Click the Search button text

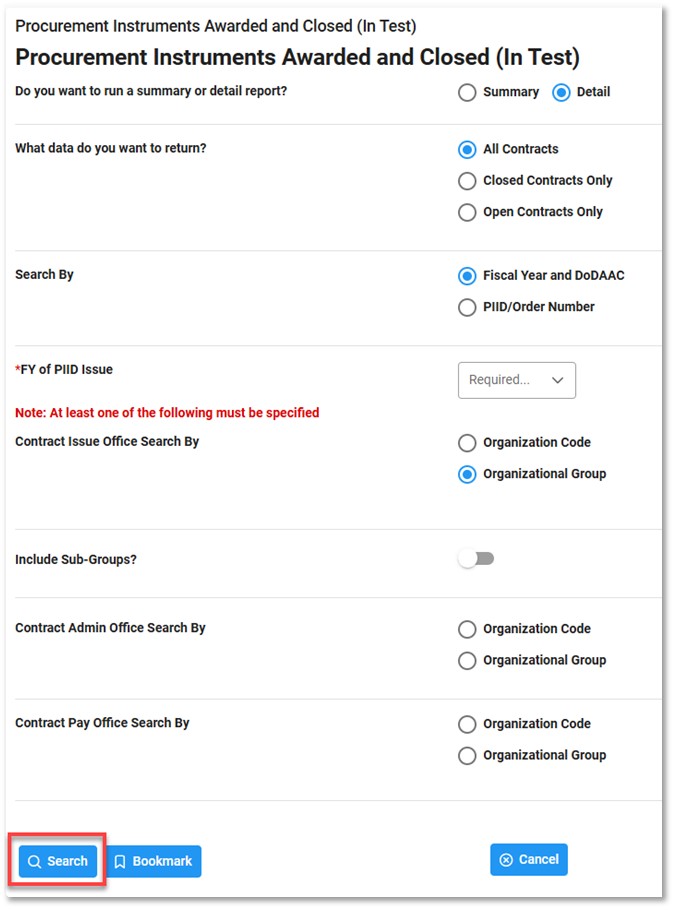point(67,861)
